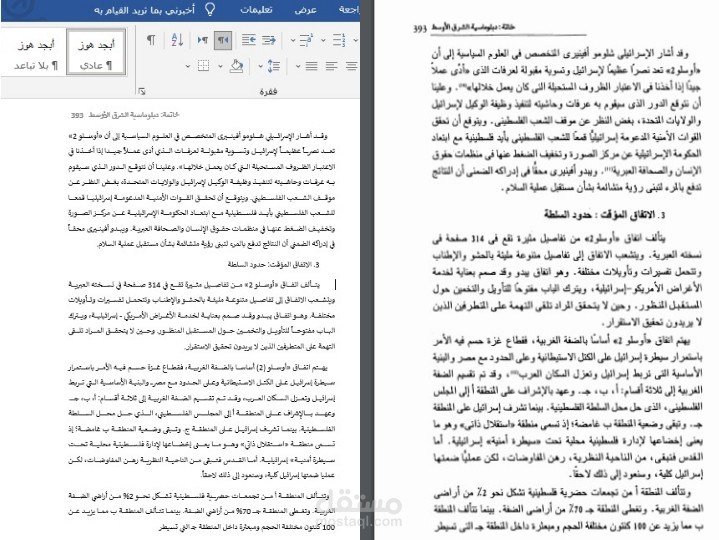Open justify options dropdown arrow
719x540 pixels.
tap(298, 66)
